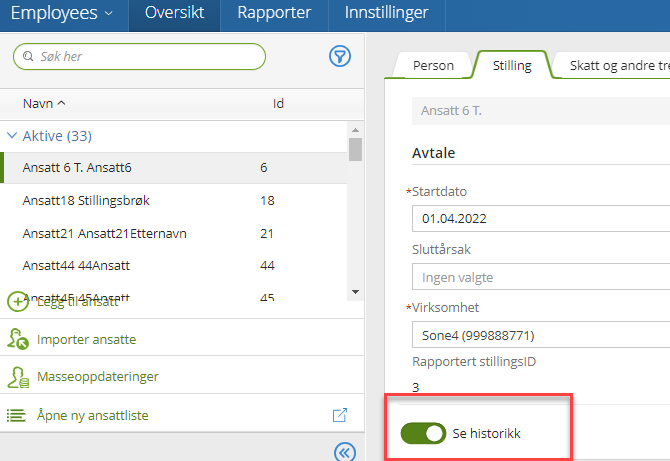The image size is (670, 461).
Task: Click the Avtale section heading
Action: pyautogui.click(x=433, y=153)
